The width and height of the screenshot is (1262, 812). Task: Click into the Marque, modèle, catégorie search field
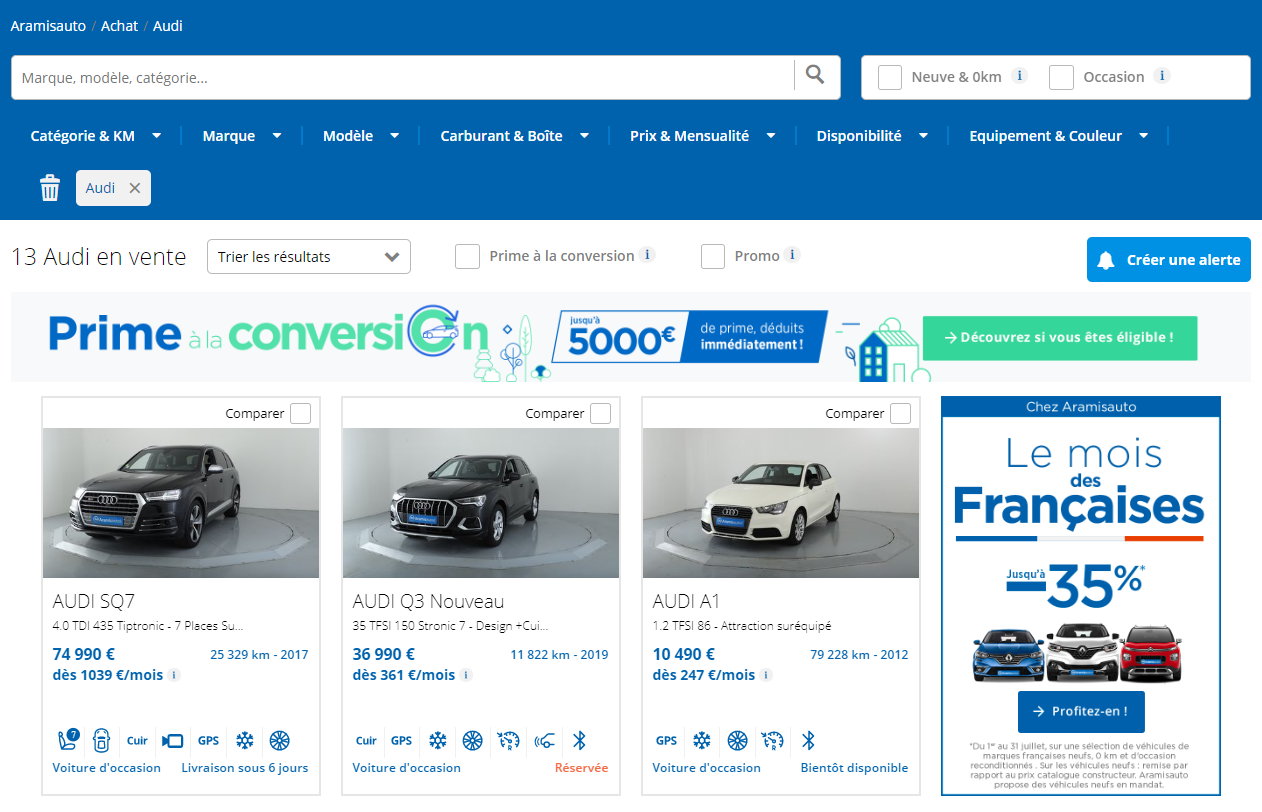coord(400,78)
